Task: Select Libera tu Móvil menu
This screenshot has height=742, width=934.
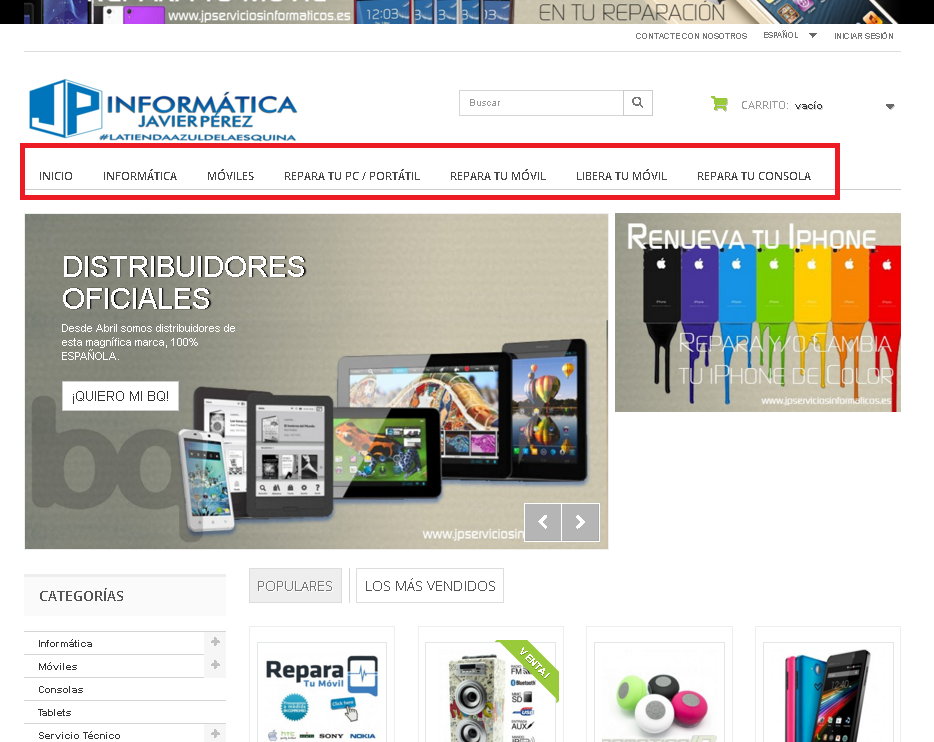Action: click(621, 176)
